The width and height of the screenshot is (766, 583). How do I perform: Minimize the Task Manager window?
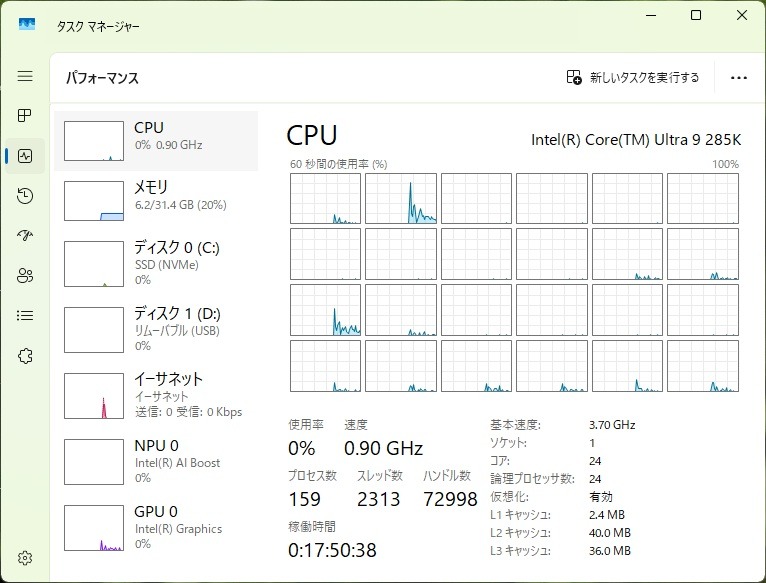(x=651, y=15)
